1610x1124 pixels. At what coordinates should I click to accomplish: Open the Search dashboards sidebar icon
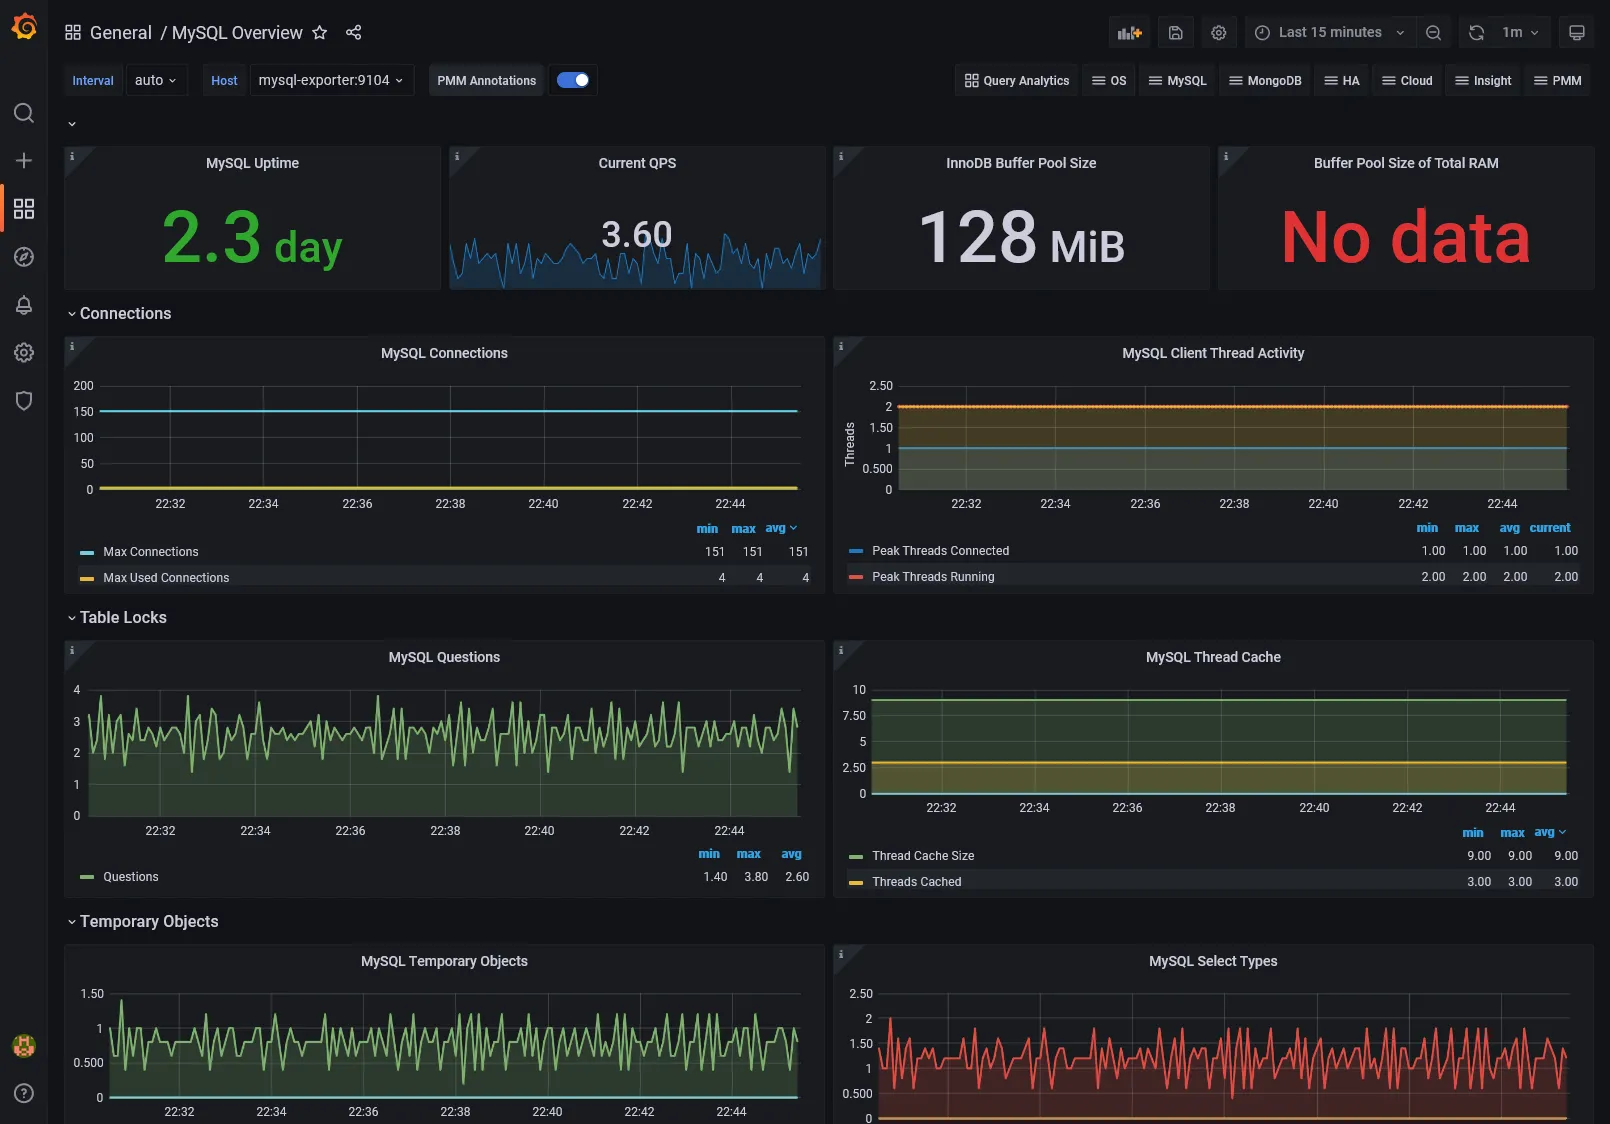pyautogui.click(x=24, y=113)
